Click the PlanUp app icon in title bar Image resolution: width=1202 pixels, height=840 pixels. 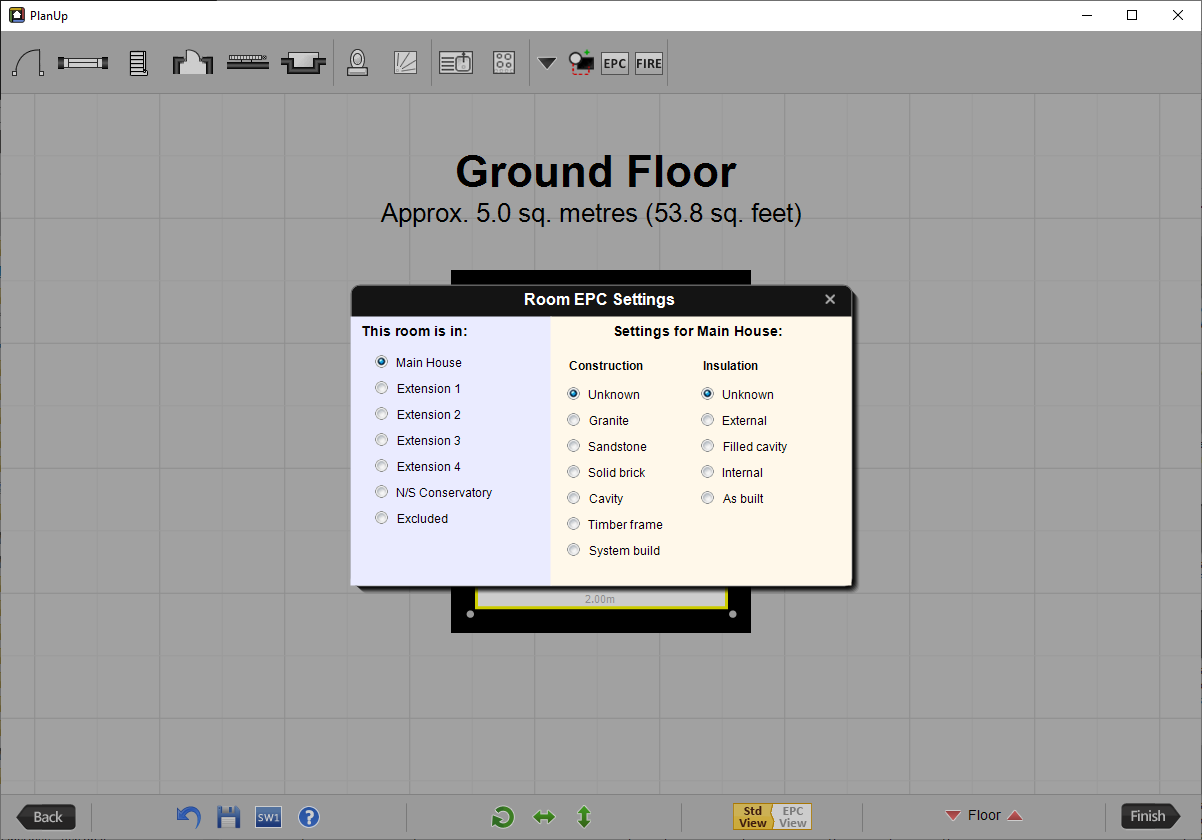tap(16, 15)
